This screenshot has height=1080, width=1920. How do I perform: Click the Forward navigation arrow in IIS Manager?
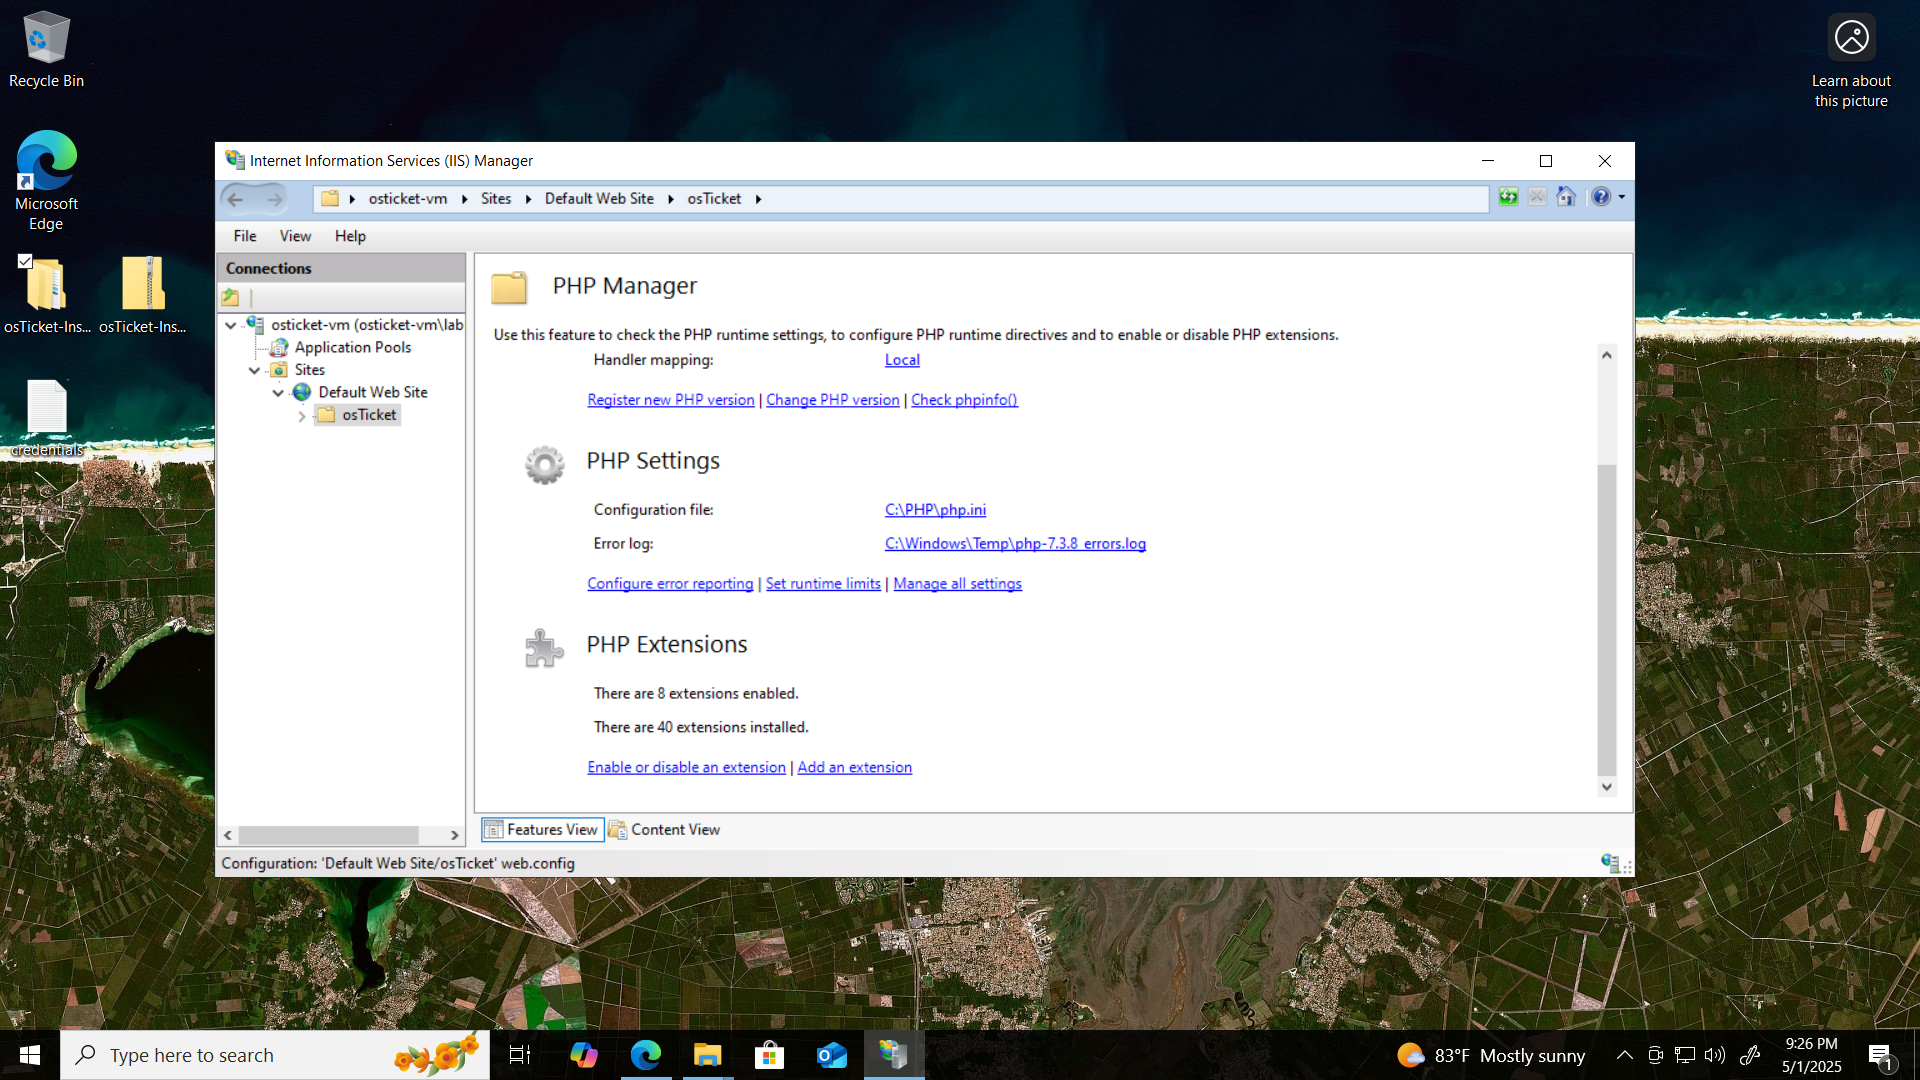[274, 199]
